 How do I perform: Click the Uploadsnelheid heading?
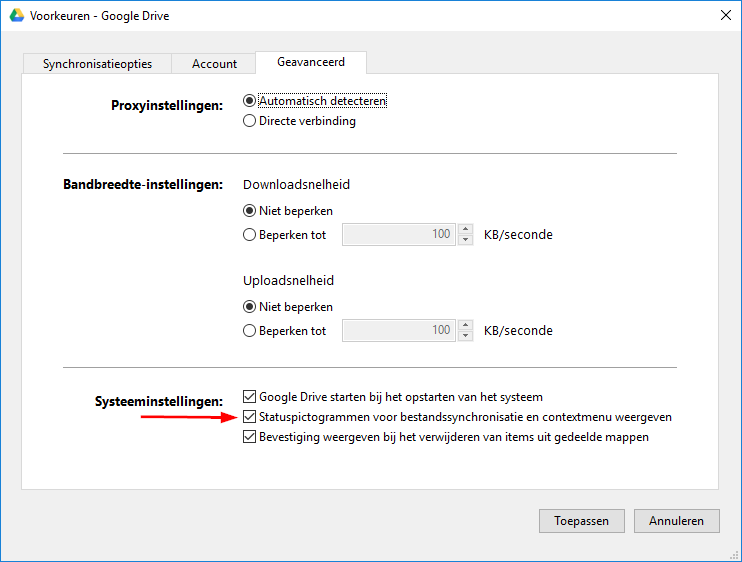tap(288, 281)
